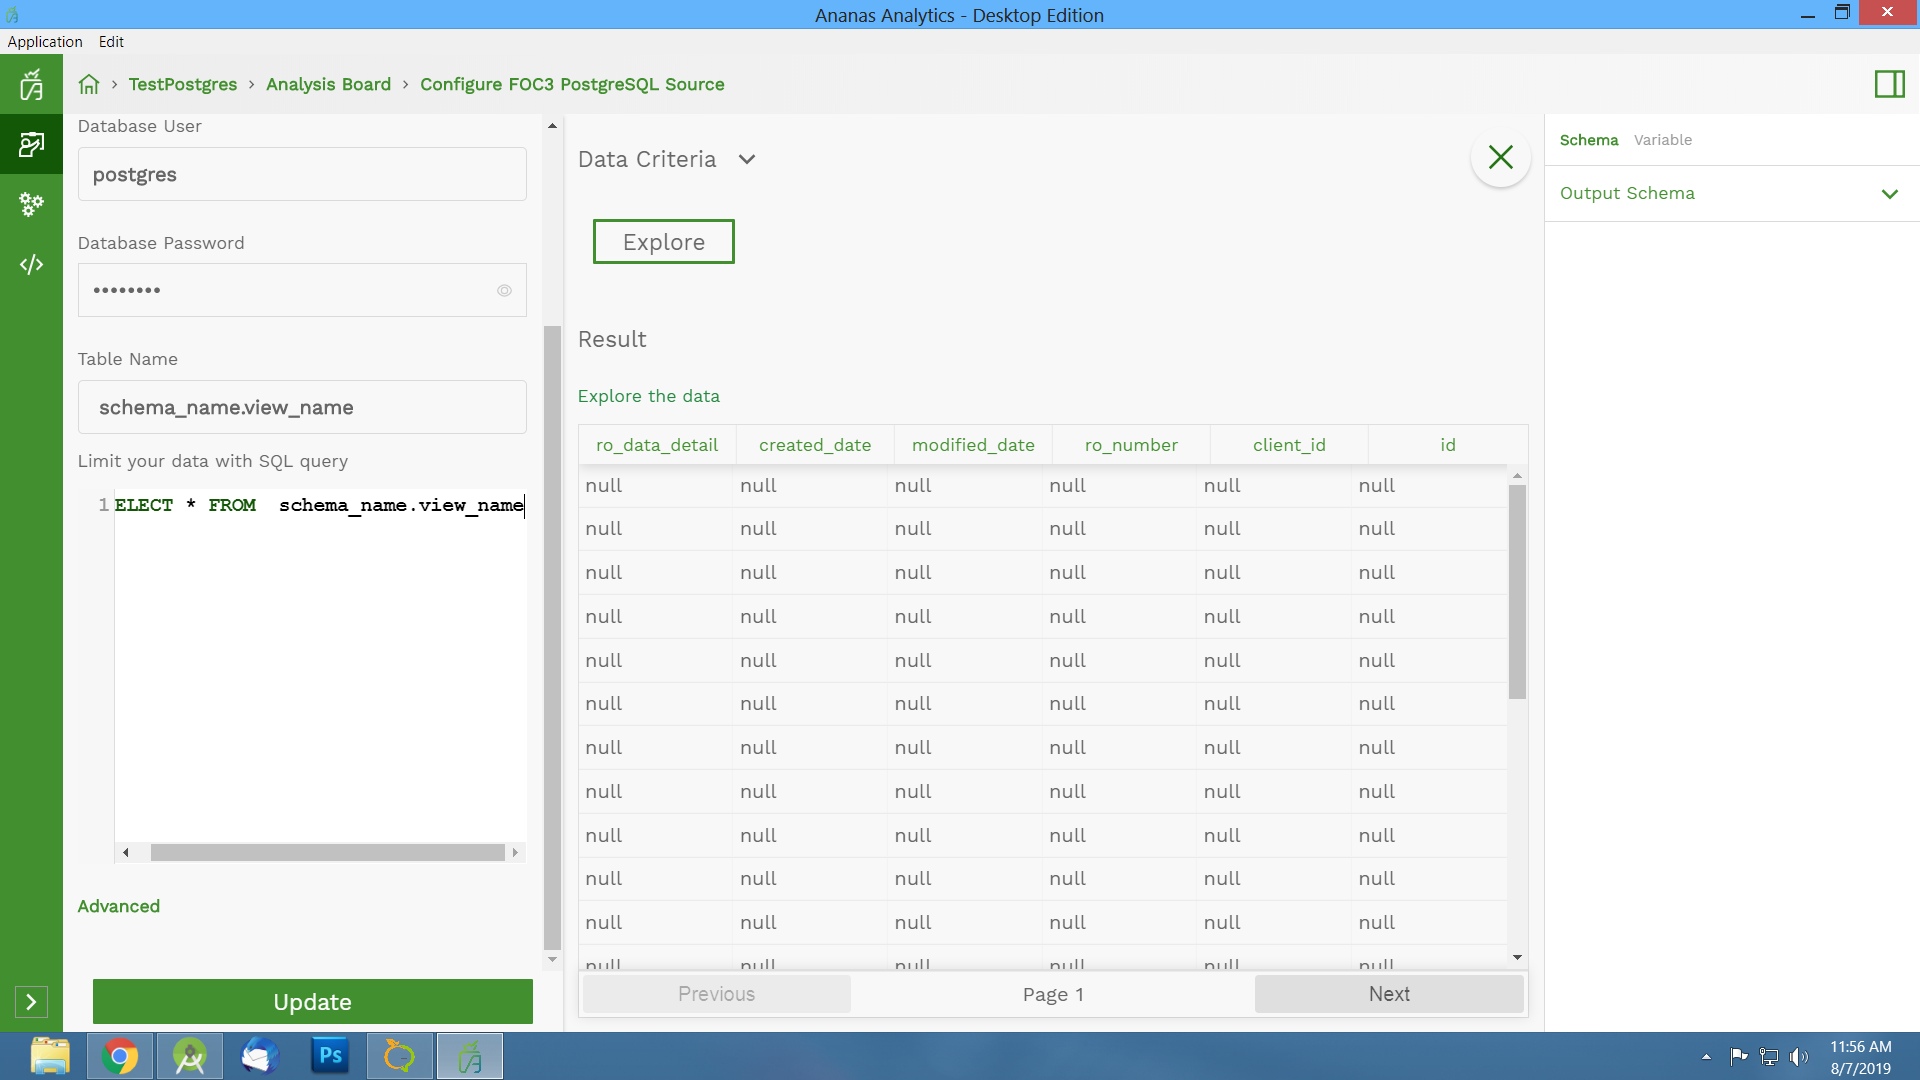Click into the Table Name field

click(x=302, y=407)
